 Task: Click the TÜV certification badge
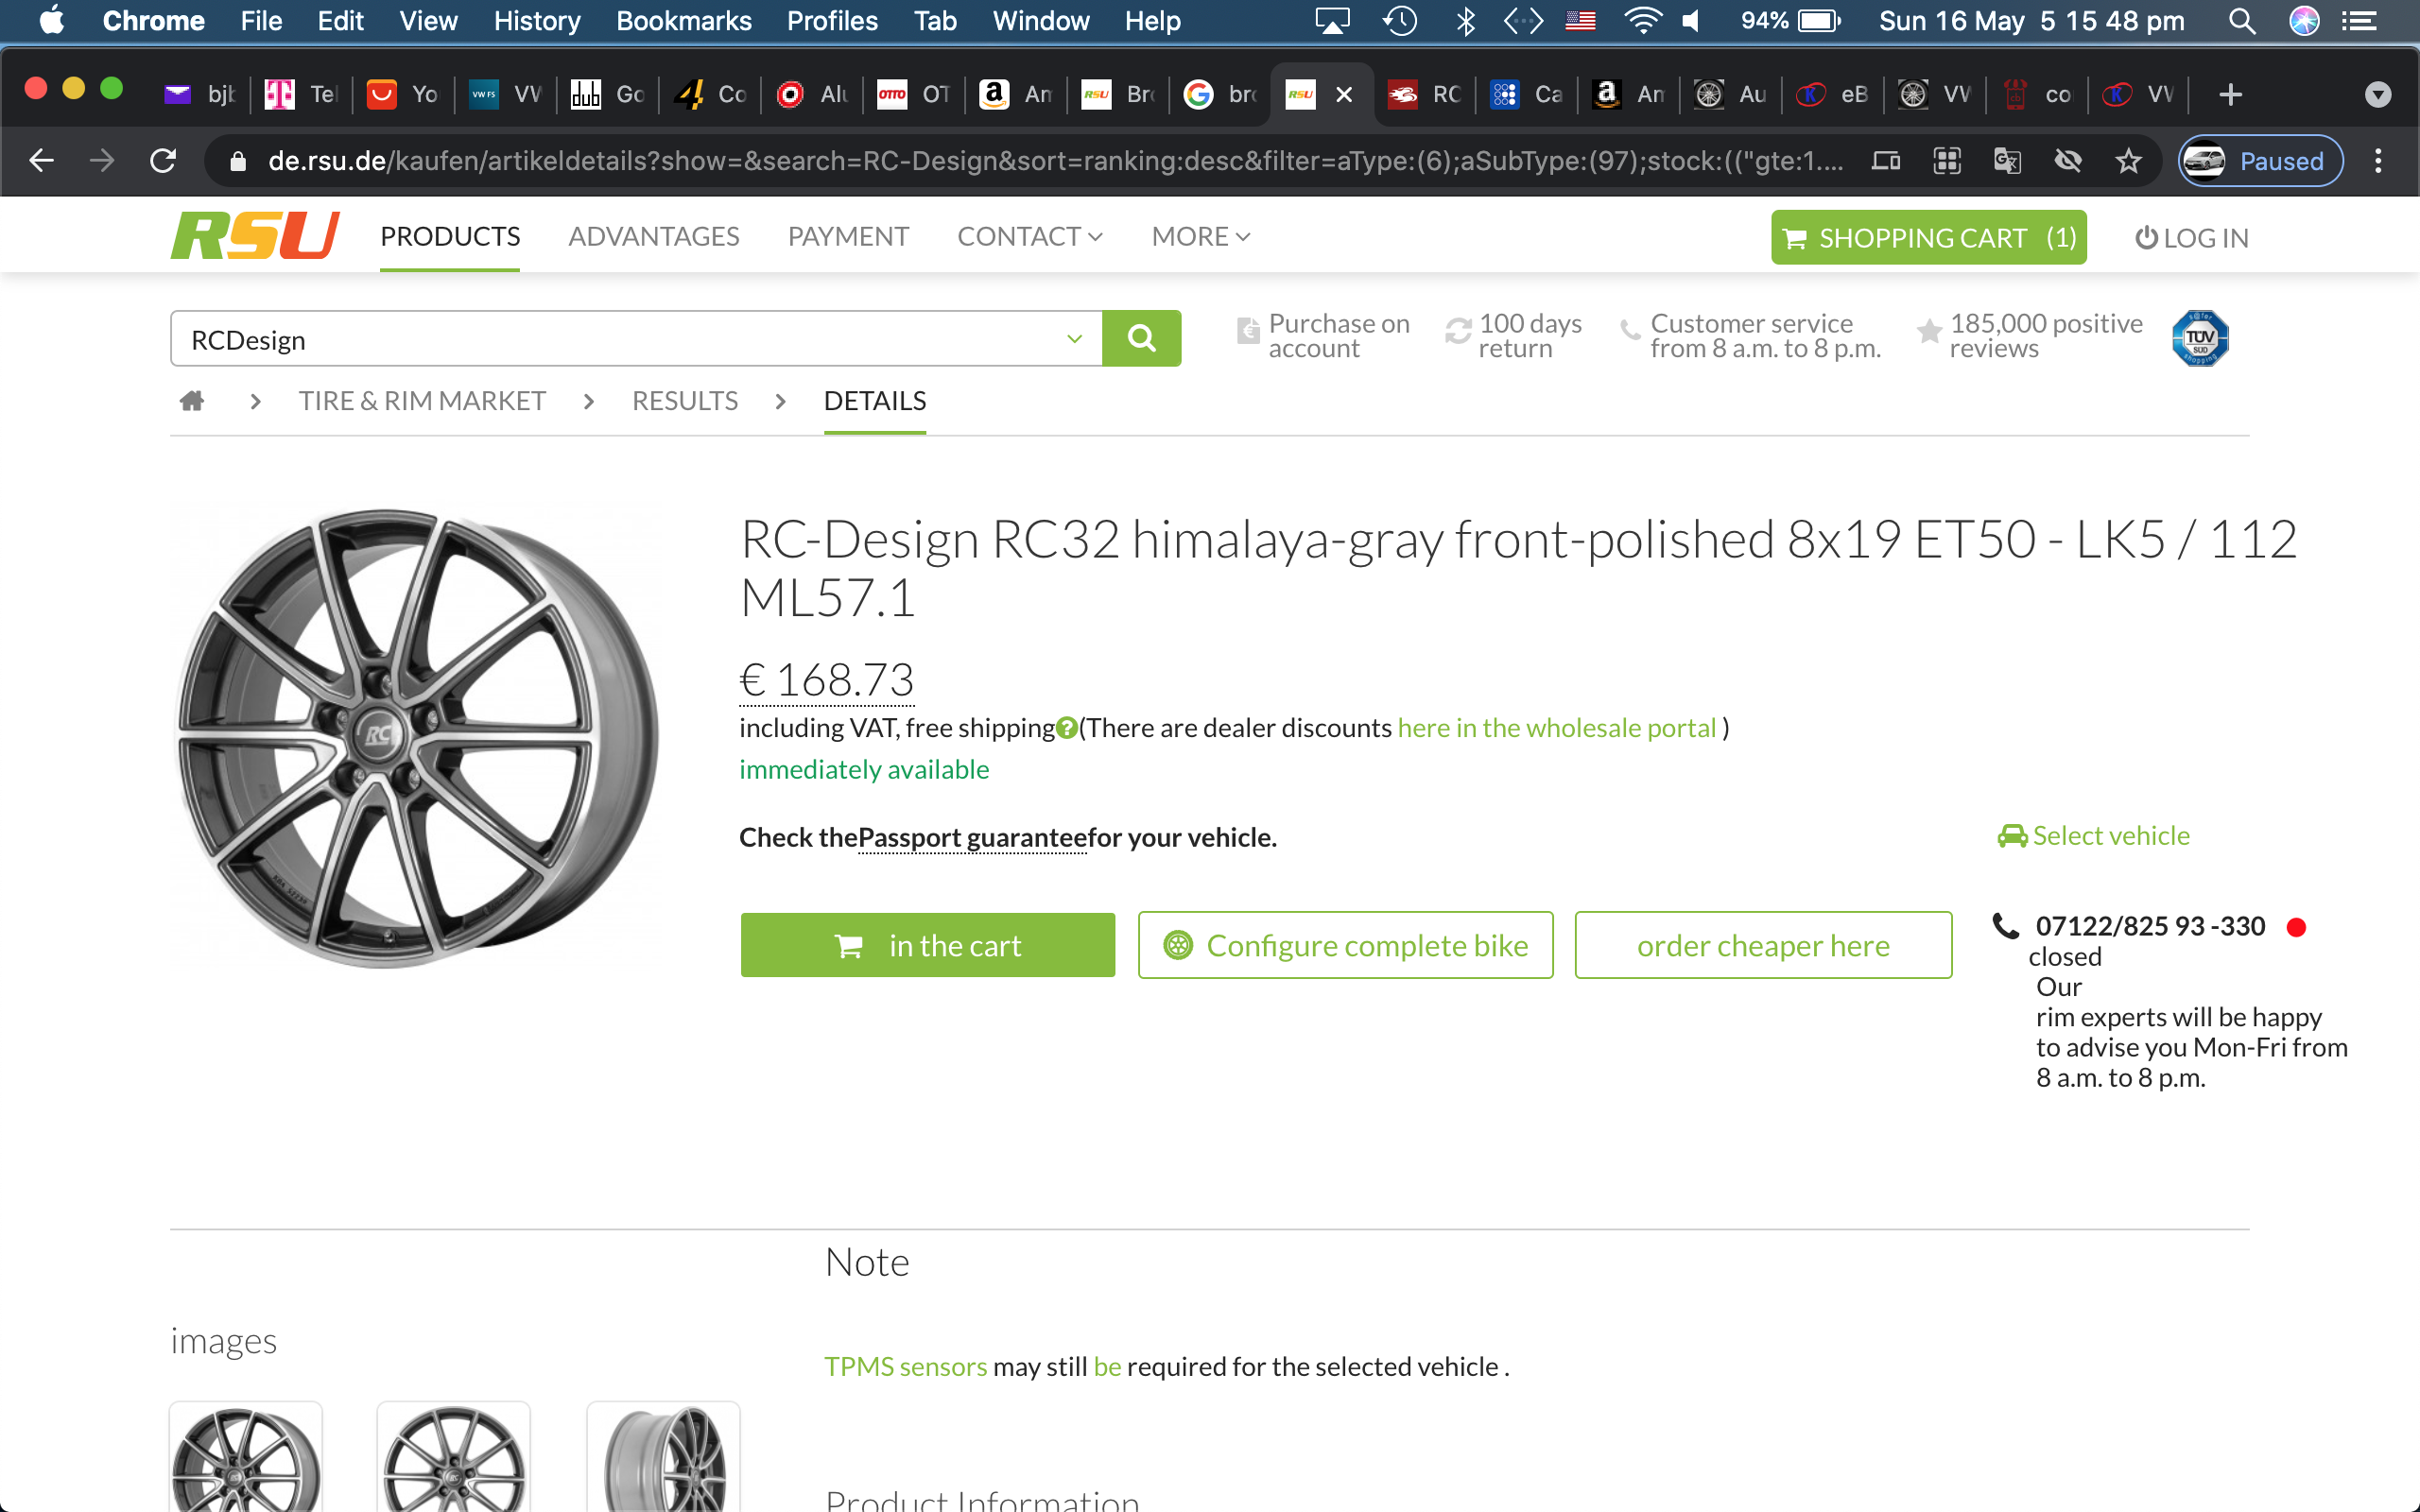pyautogui.click(x=2199, y=338)
